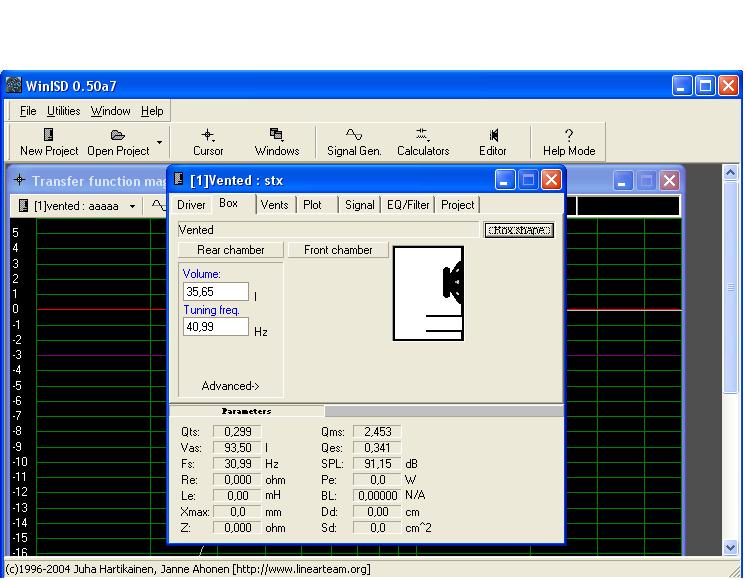Click the New Project toolbar icon

(48, 135)
